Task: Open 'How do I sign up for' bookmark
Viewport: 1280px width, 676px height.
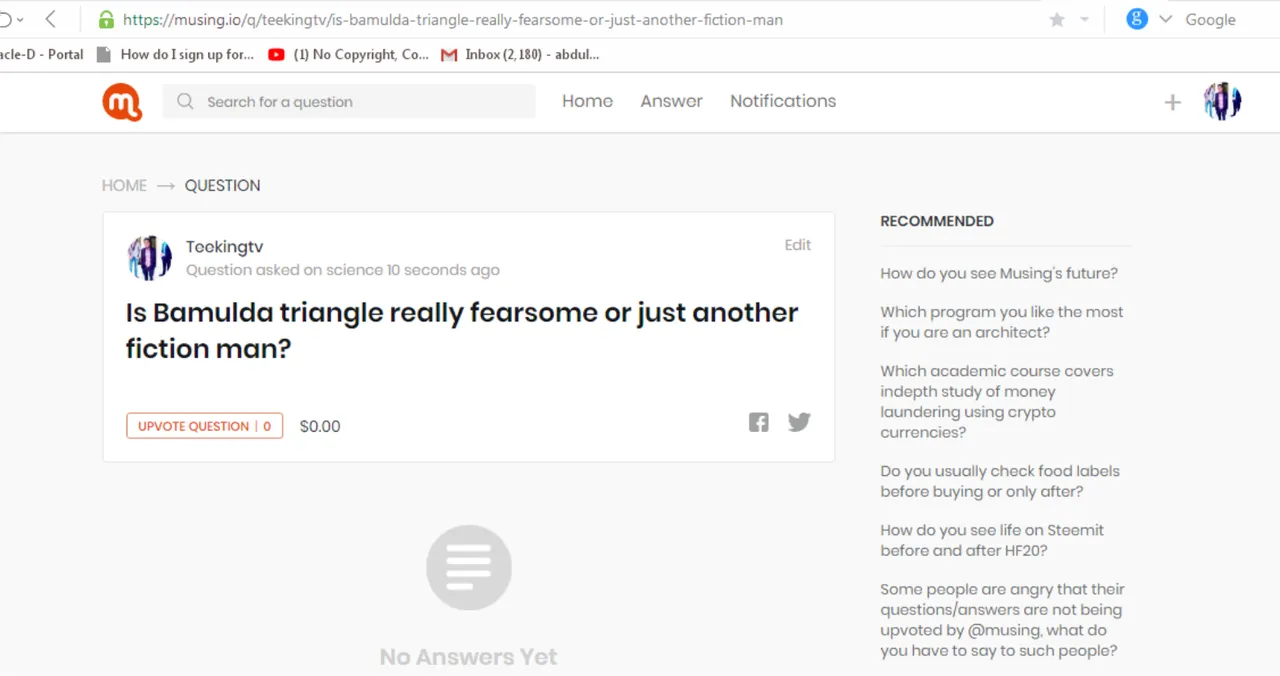Action: coord(176,54)
